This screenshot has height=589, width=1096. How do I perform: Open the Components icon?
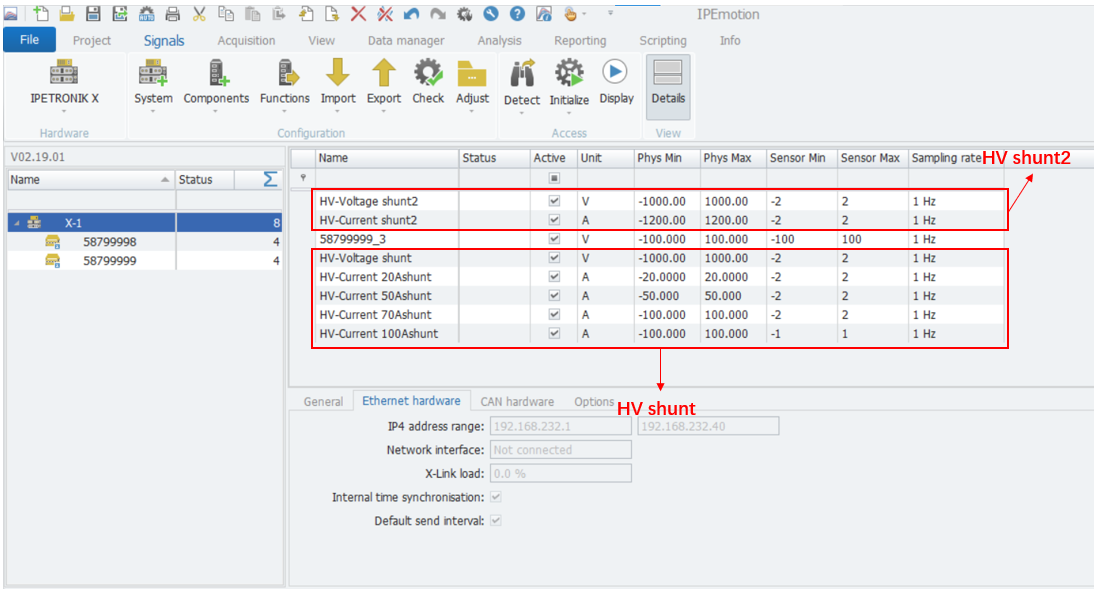[x=218, y=73]
